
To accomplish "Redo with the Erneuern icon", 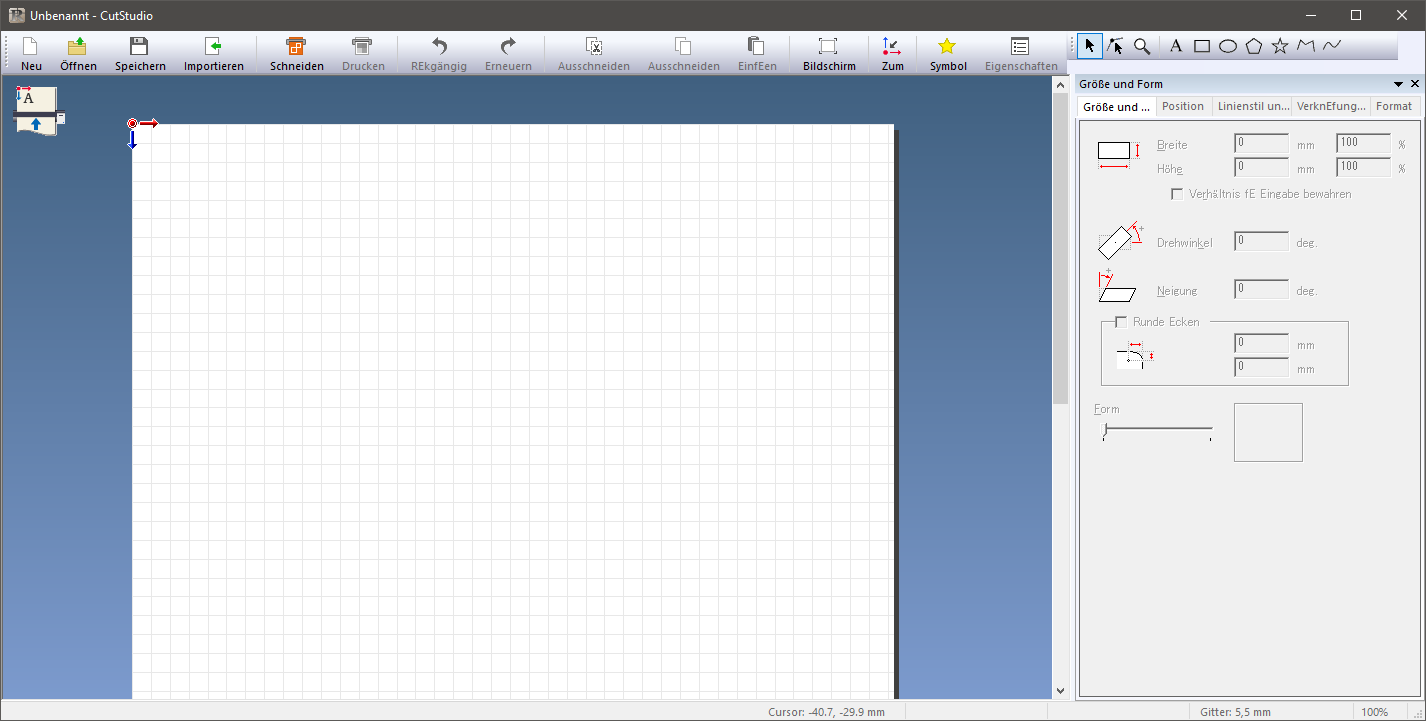I will (508, 46).
